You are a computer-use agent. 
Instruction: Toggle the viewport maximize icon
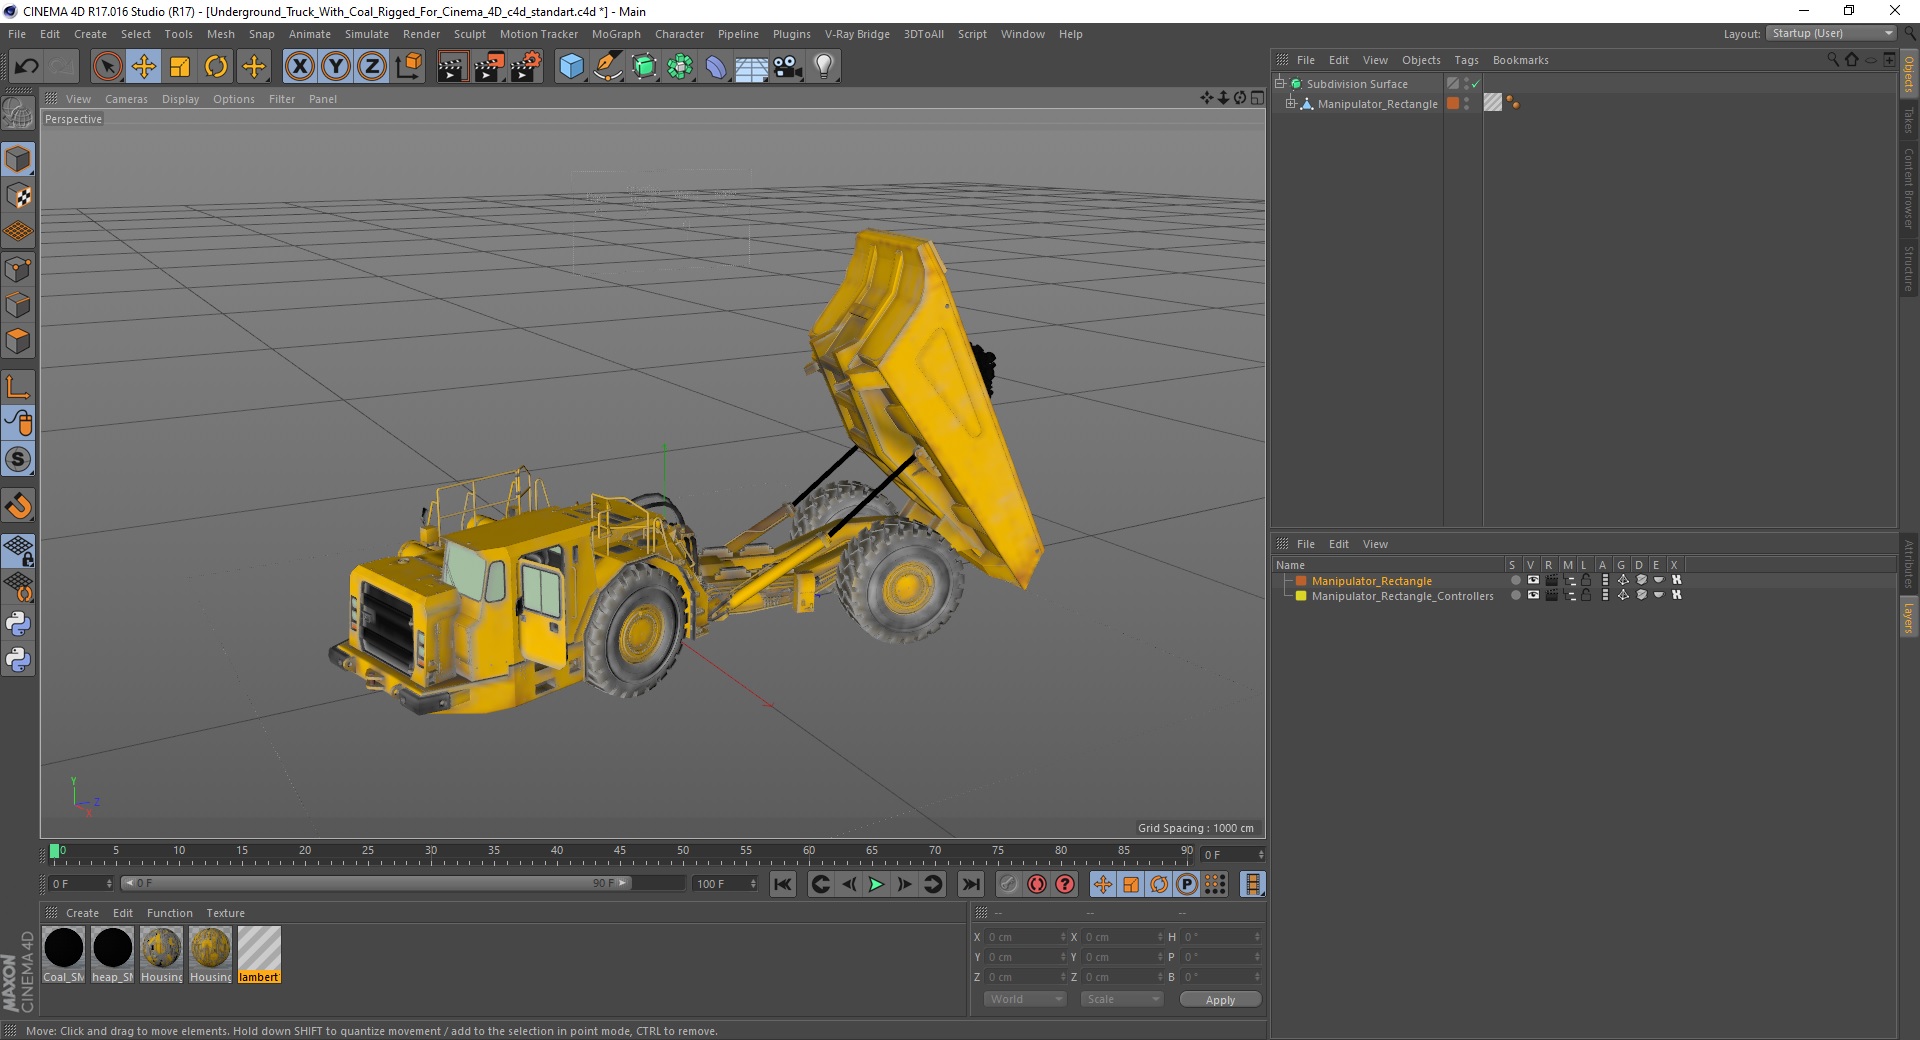point(1257,98)
